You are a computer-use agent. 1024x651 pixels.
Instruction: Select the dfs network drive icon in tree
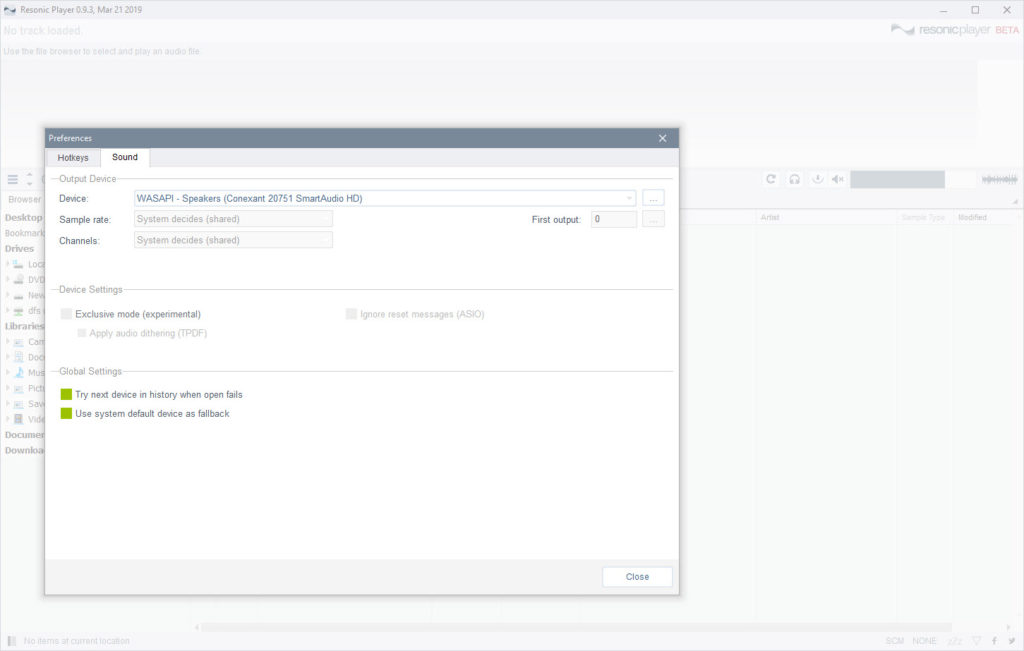[x=18, y=311]
